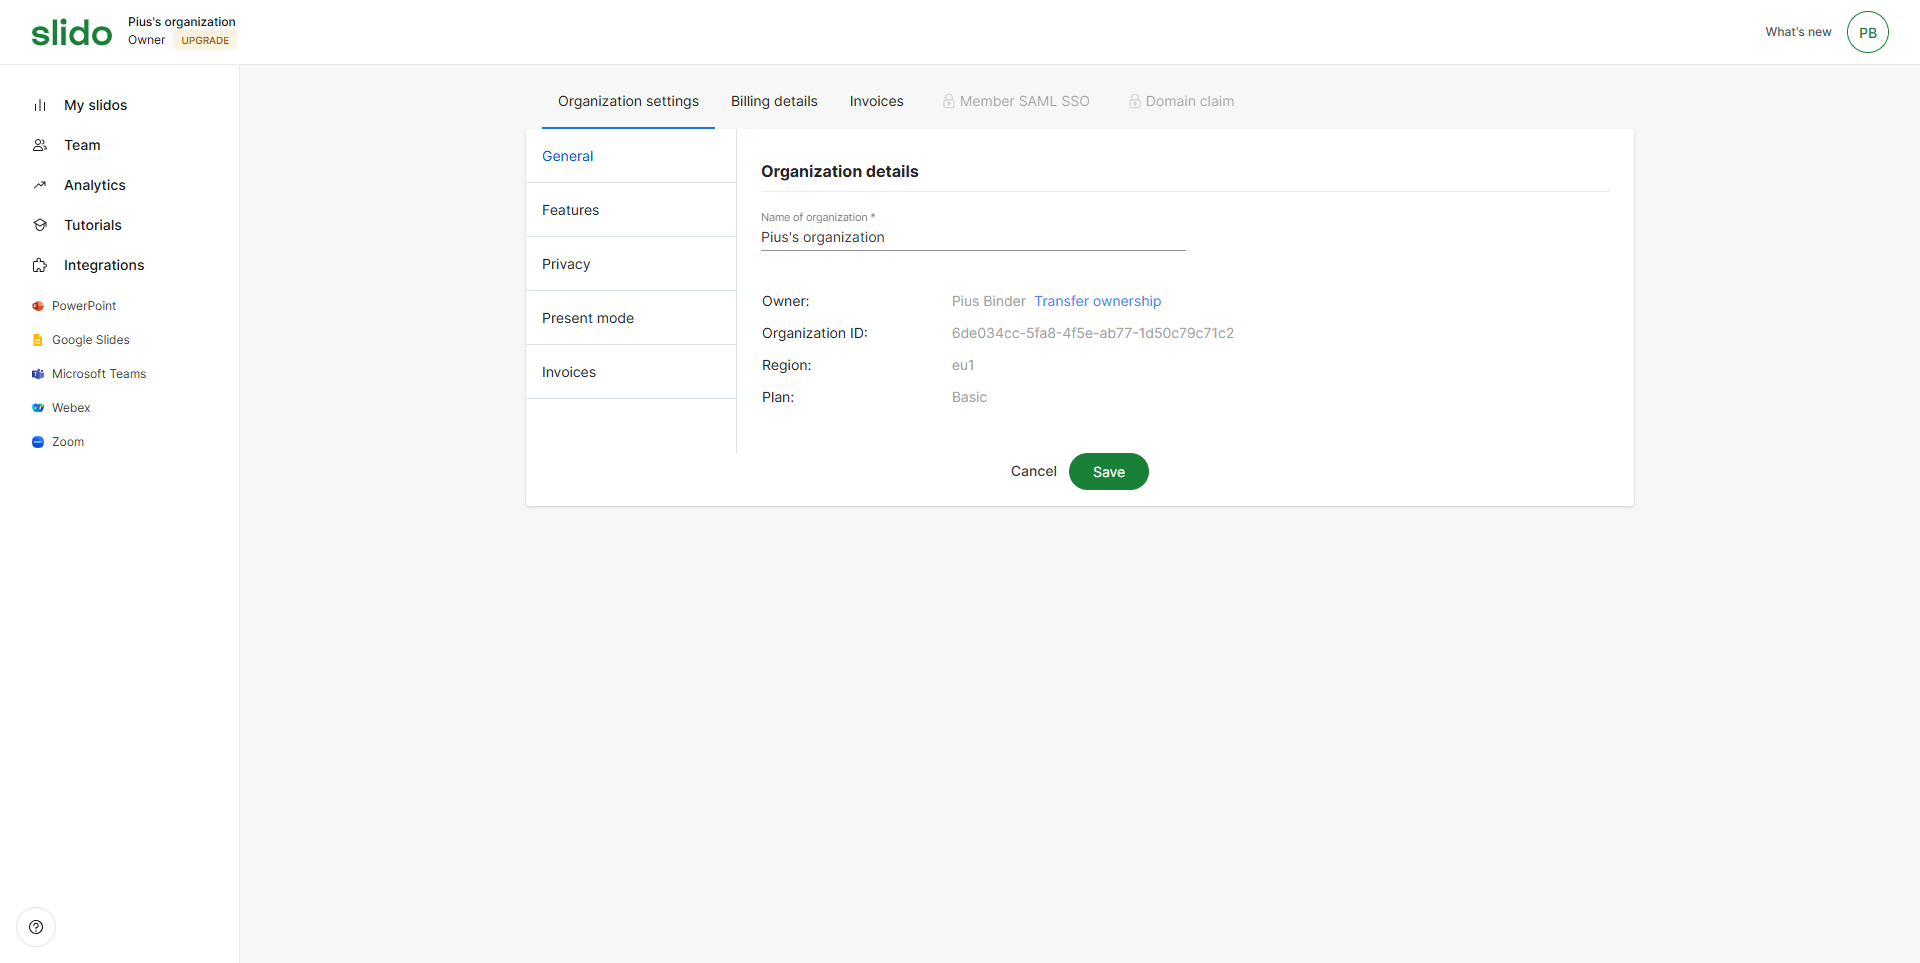Open the PB profile avatar menu
The height and width of the screenshot is (963, 1920).
point(1867,32)
